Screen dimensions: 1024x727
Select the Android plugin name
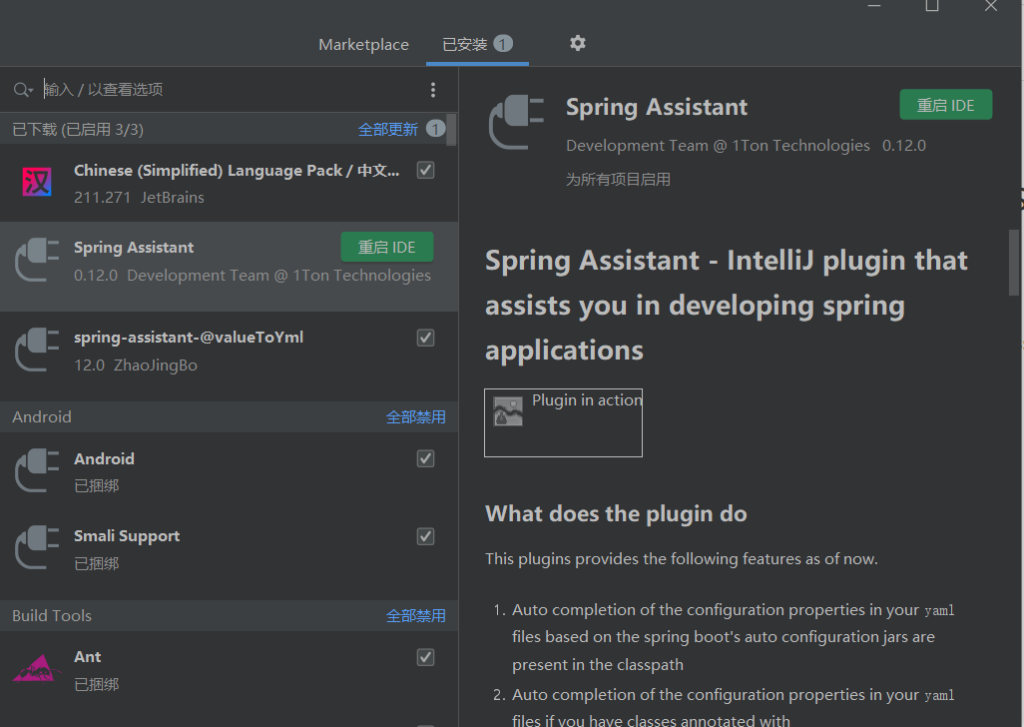point(104,459)
